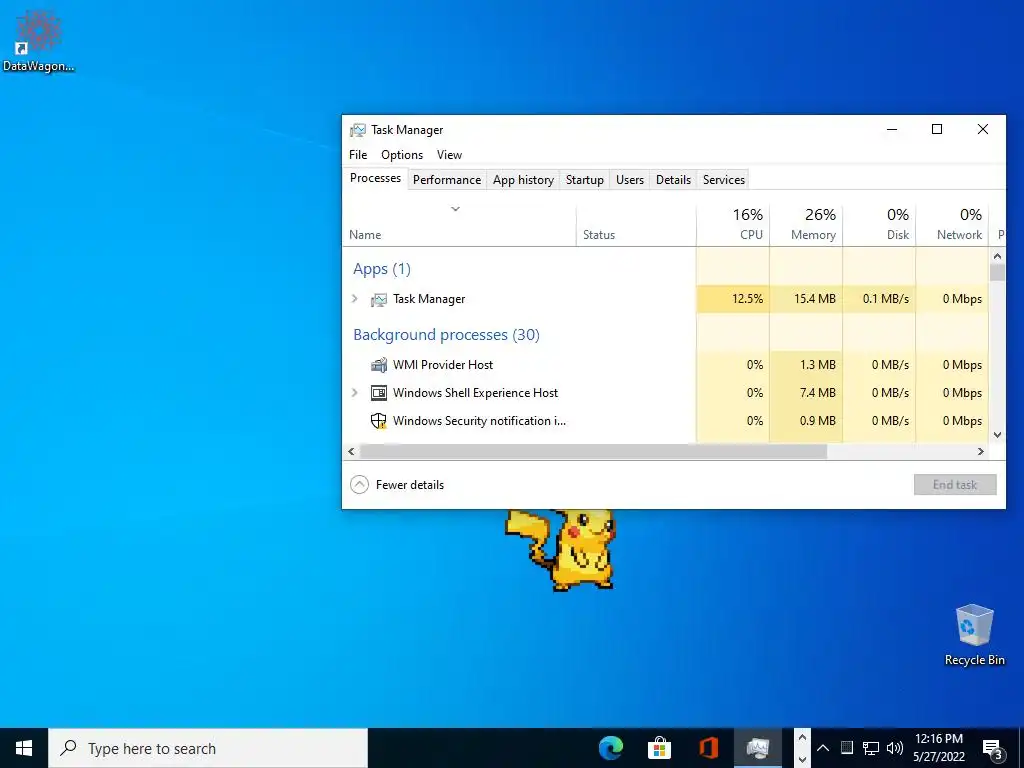
Task: Click the 0.9 MB memory value
Action: (818, 421)
